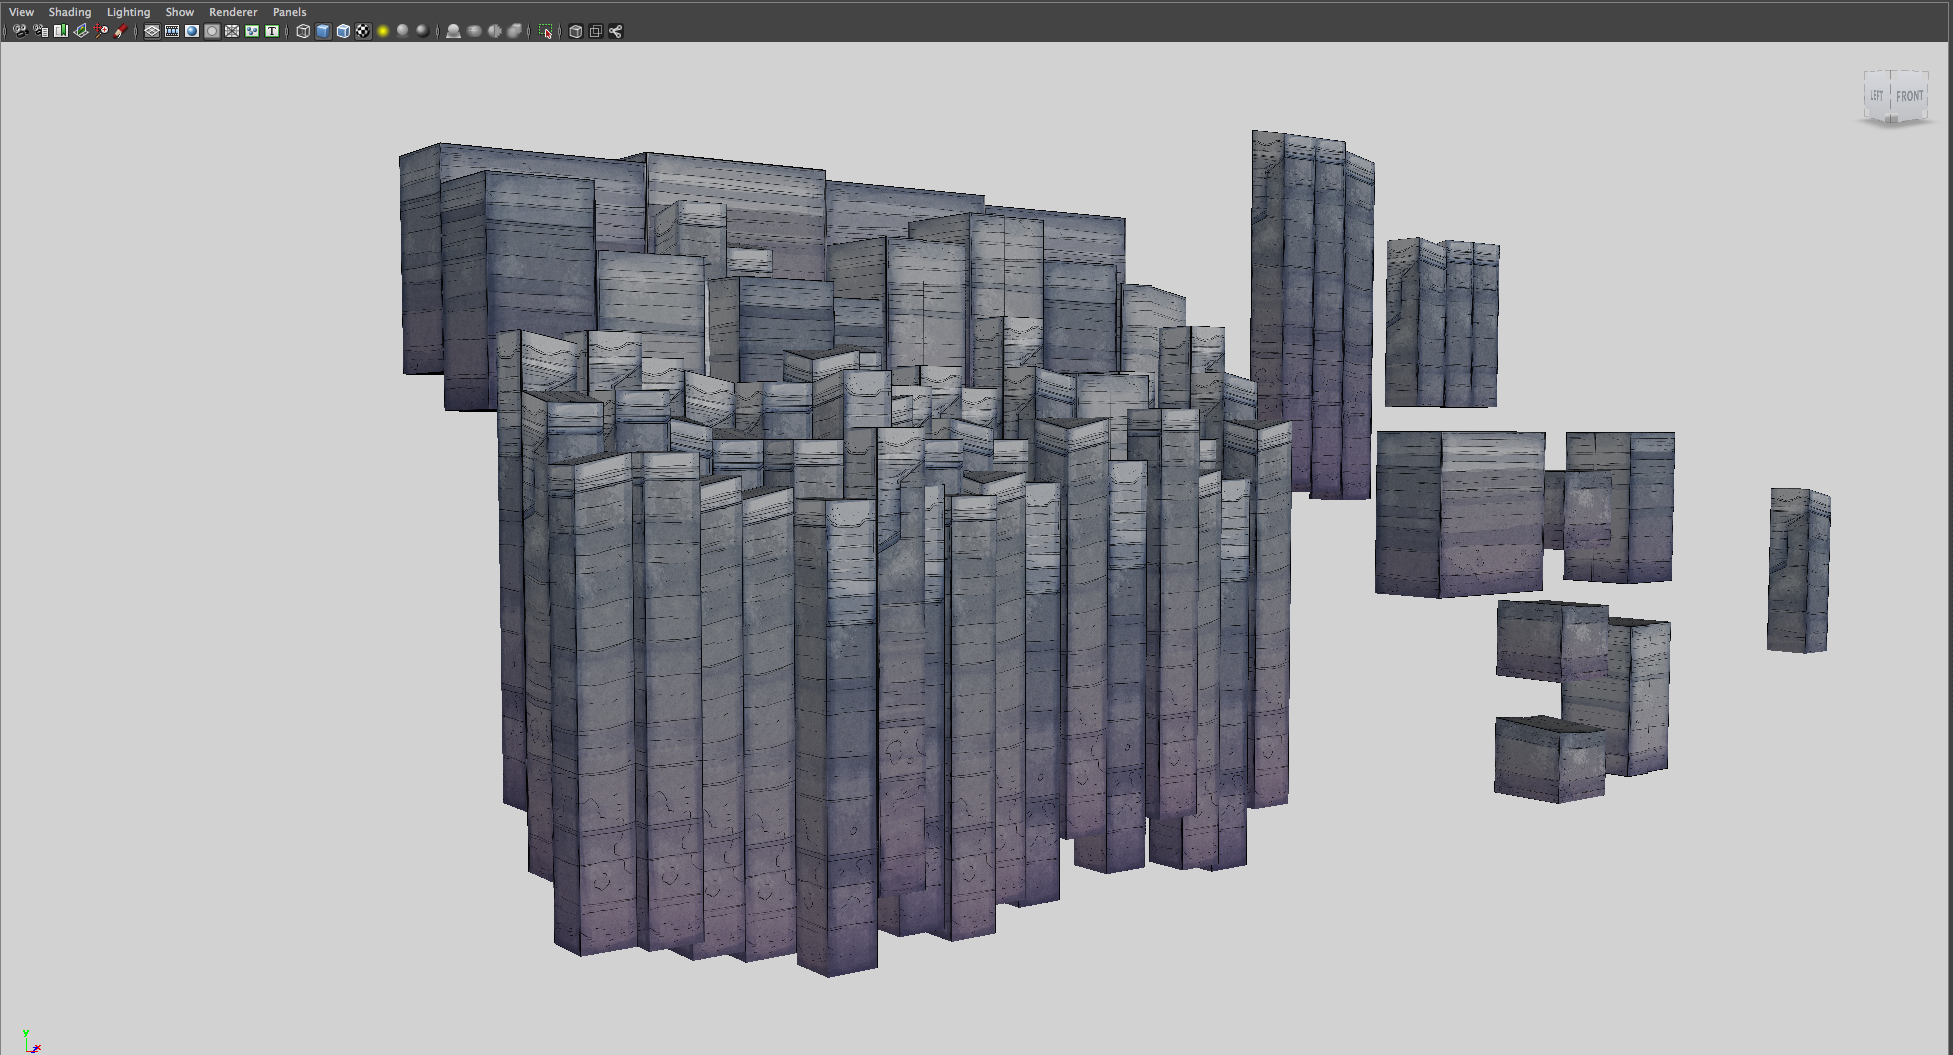Activate the 2D Pan/Zoom tool
1953x1055 pixels.
click(101, 31)
